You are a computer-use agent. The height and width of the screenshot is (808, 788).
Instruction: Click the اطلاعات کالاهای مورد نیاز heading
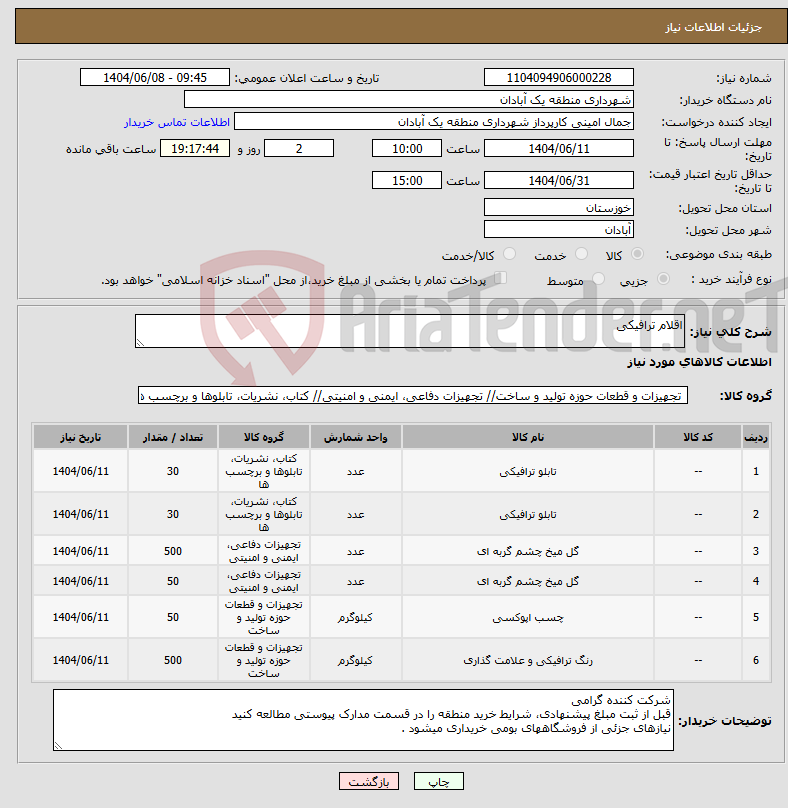click(x=699, y=362)
